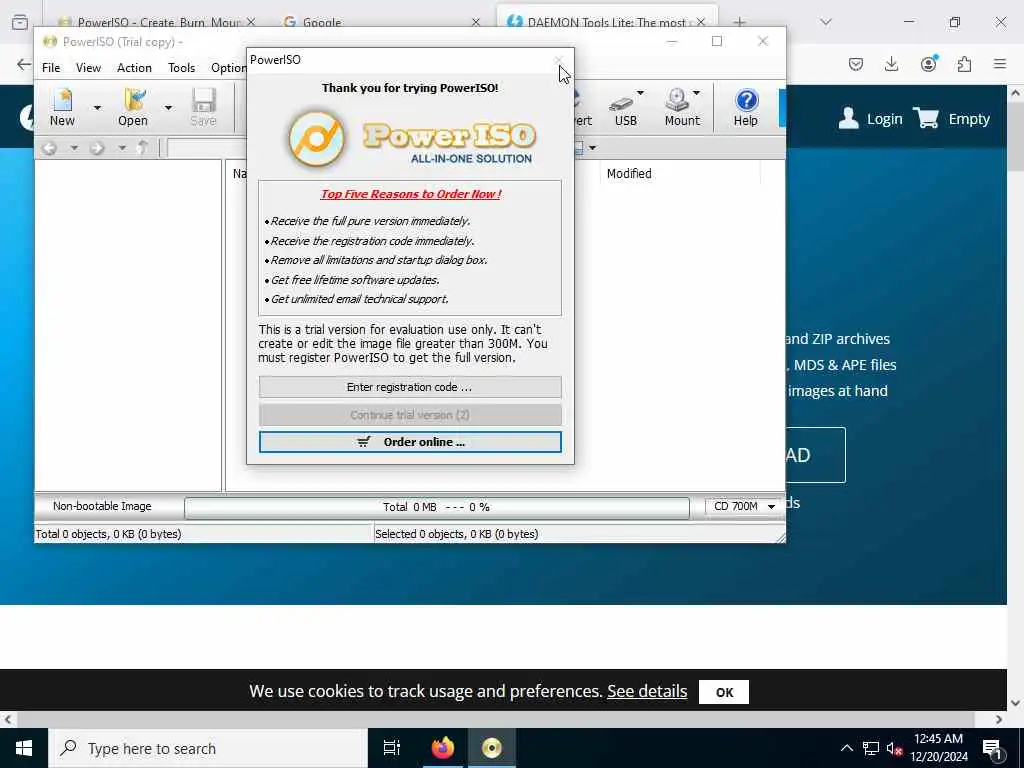The height and width of the screenshot is (768, 1024).
Task: Click the USB drive toolbar icon
Action: [624, 108]
